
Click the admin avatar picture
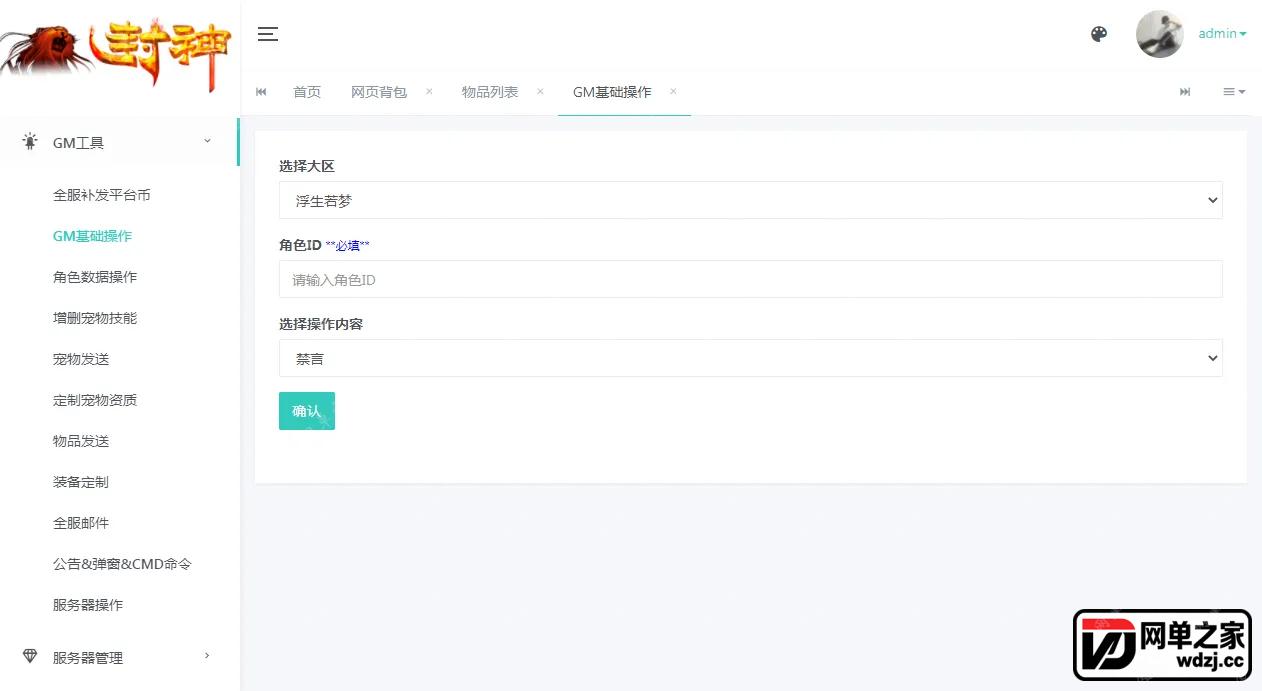1160,34
